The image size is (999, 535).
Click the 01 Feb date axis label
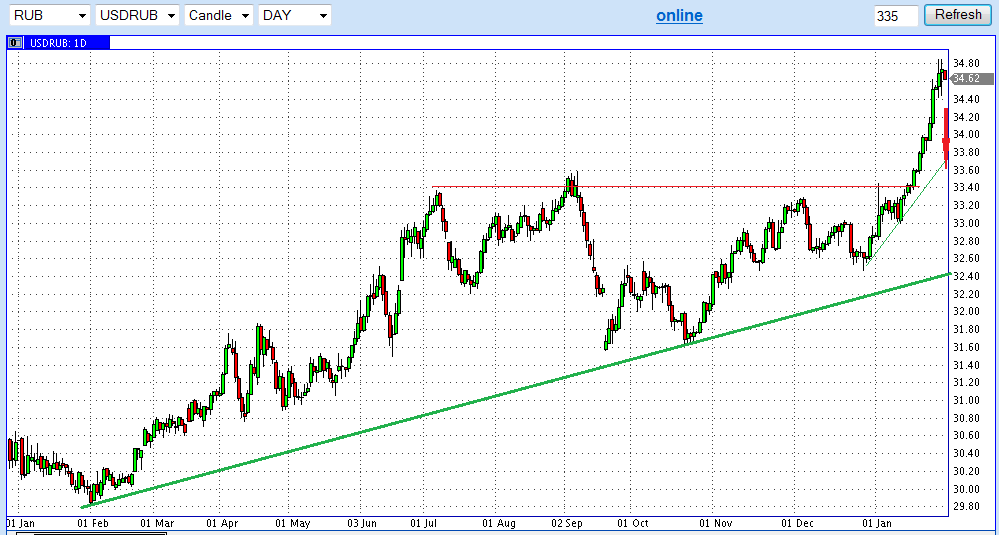click(96, 523)
